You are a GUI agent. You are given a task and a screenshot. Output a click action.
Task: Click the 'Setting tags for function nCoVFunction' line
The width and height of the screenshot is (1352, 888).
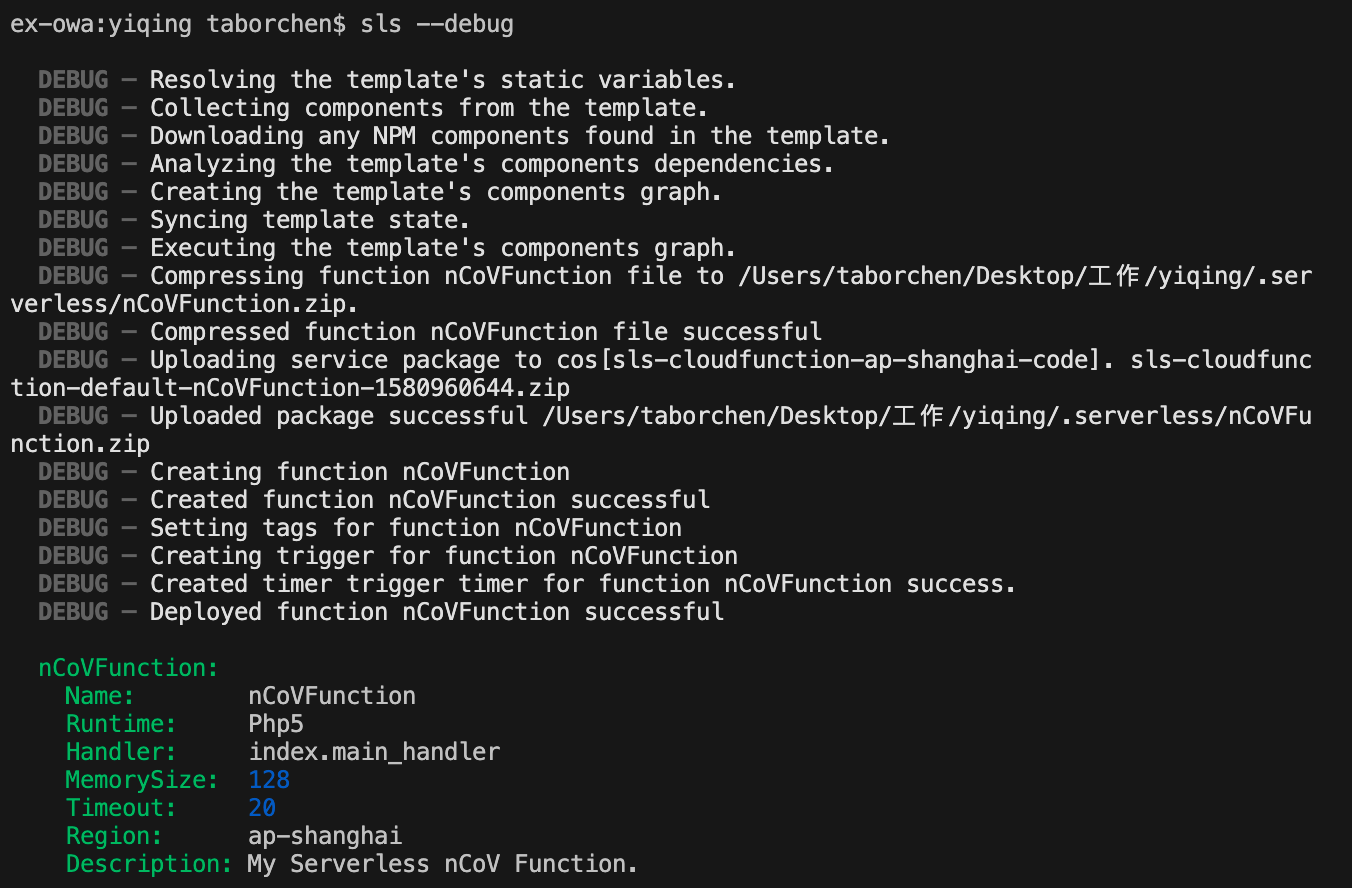pyautogui.click(x=416, y=528)
